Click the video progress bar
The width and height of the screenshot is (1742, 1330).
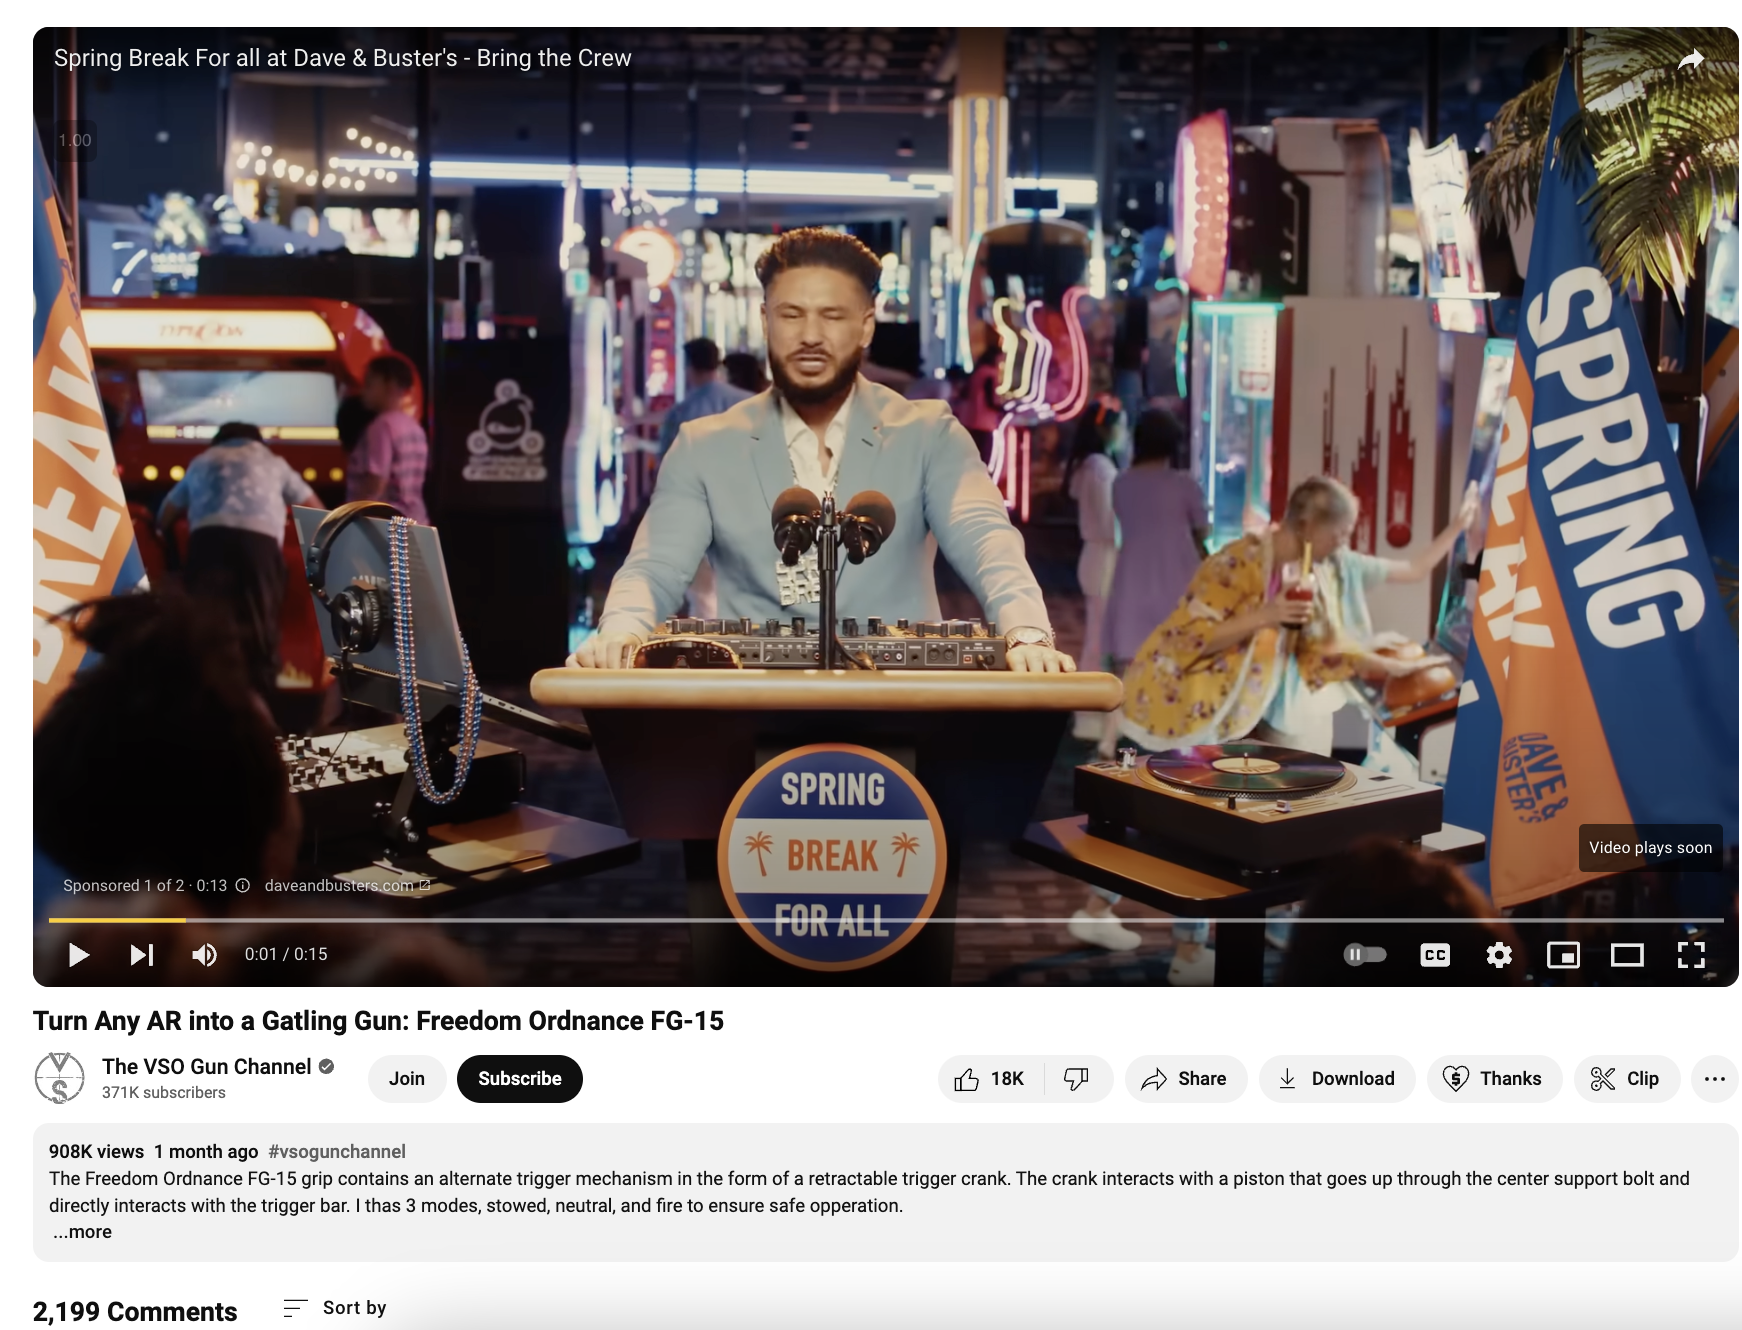tap(885, 919)
